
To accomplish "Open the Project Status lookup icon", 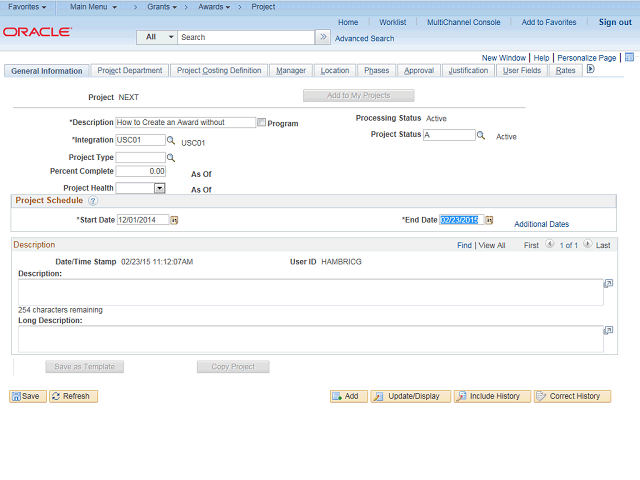I will pyautogui.click(x=481, y=135).
